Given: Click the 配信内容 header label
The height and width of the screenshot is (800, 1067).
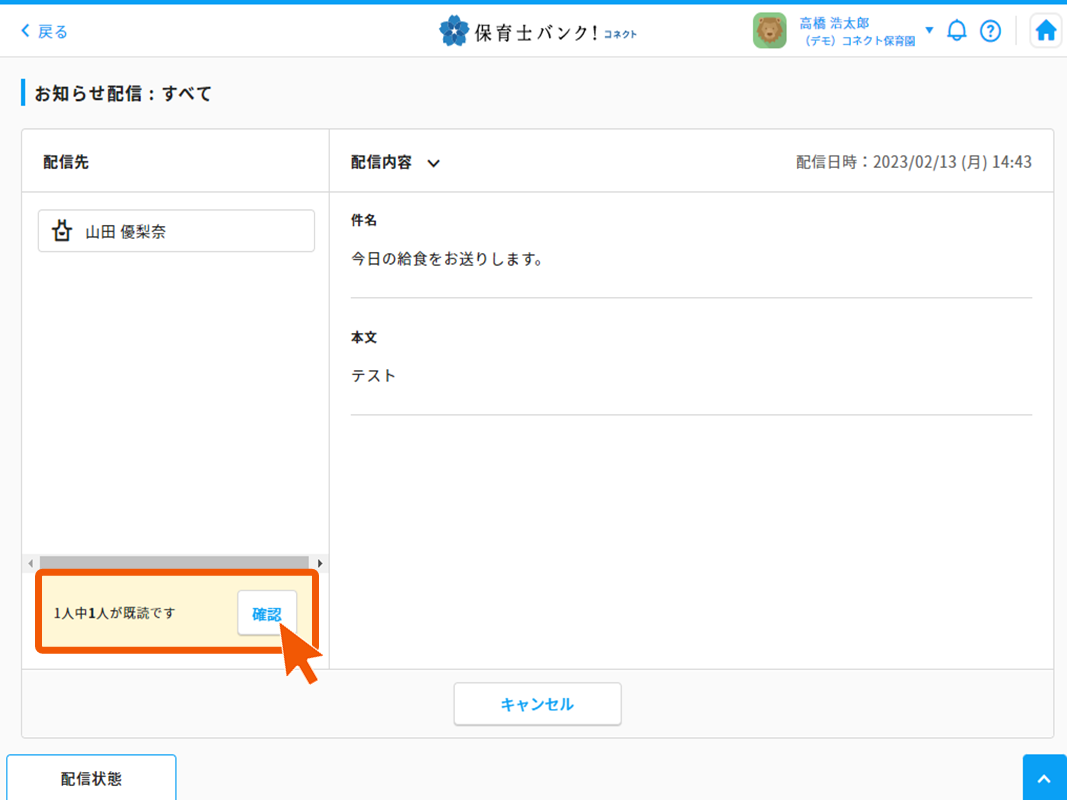Looking at the screenshot, I should 381,162.
